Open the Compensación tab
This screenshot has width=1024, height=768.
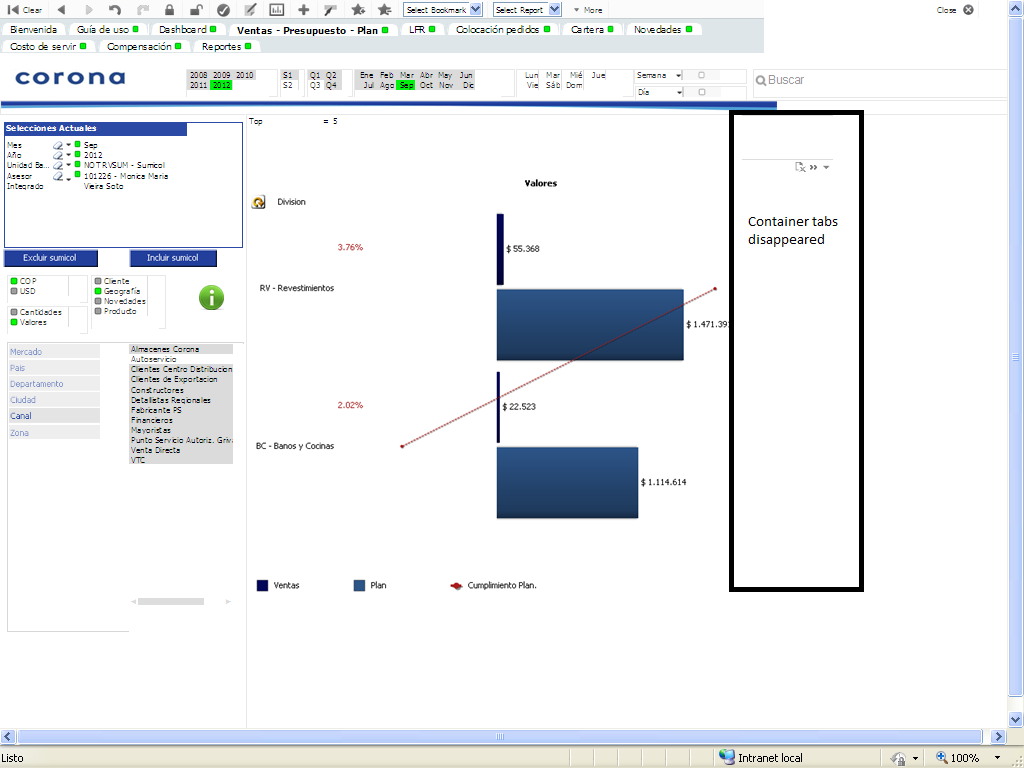tap(144, 46)
